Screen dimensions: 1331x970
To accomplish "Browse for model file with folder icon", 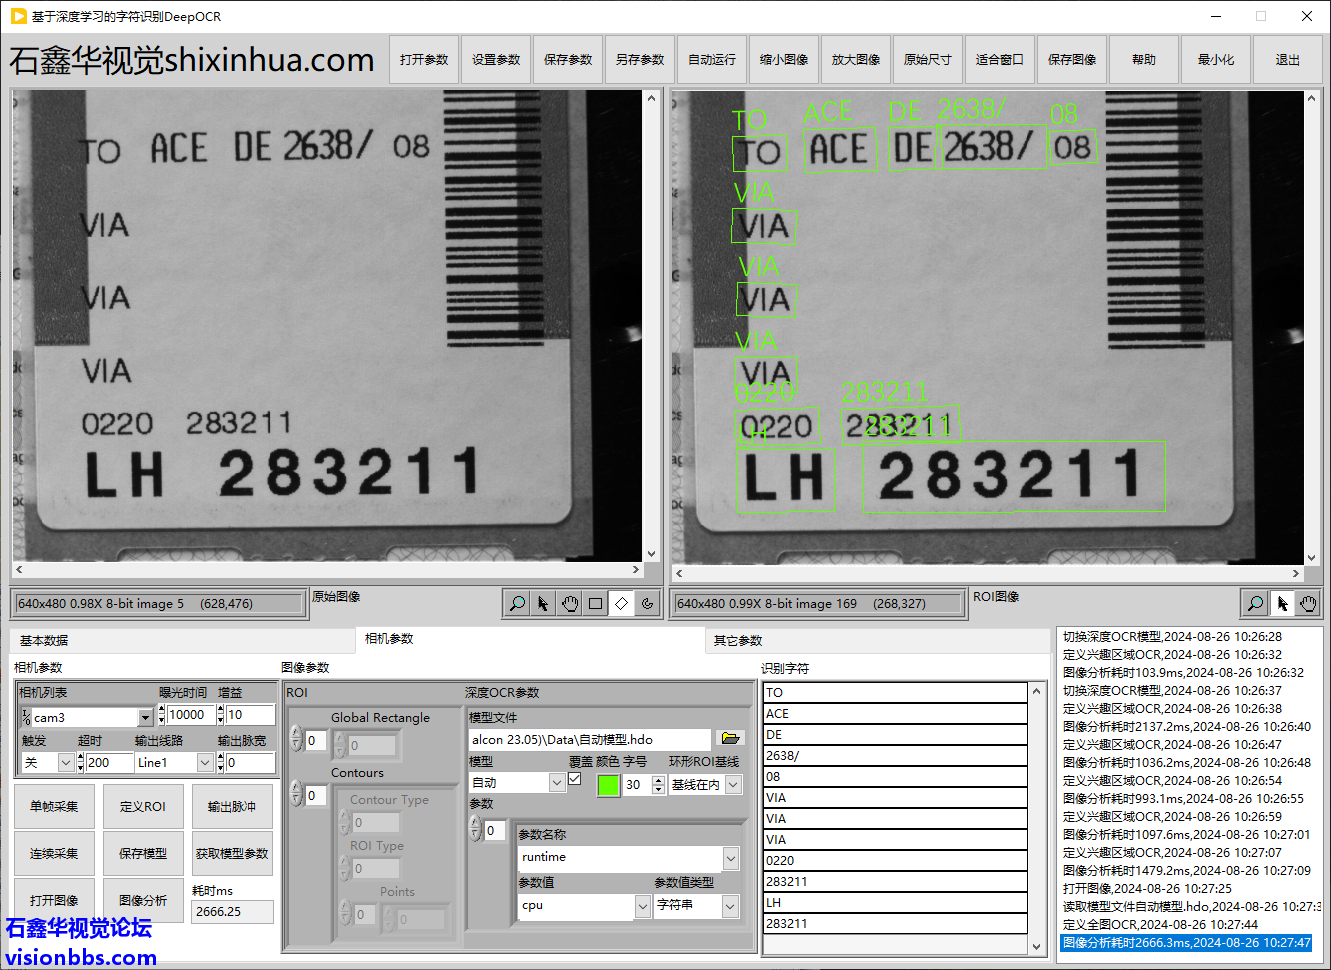I will tap(730, 739).
